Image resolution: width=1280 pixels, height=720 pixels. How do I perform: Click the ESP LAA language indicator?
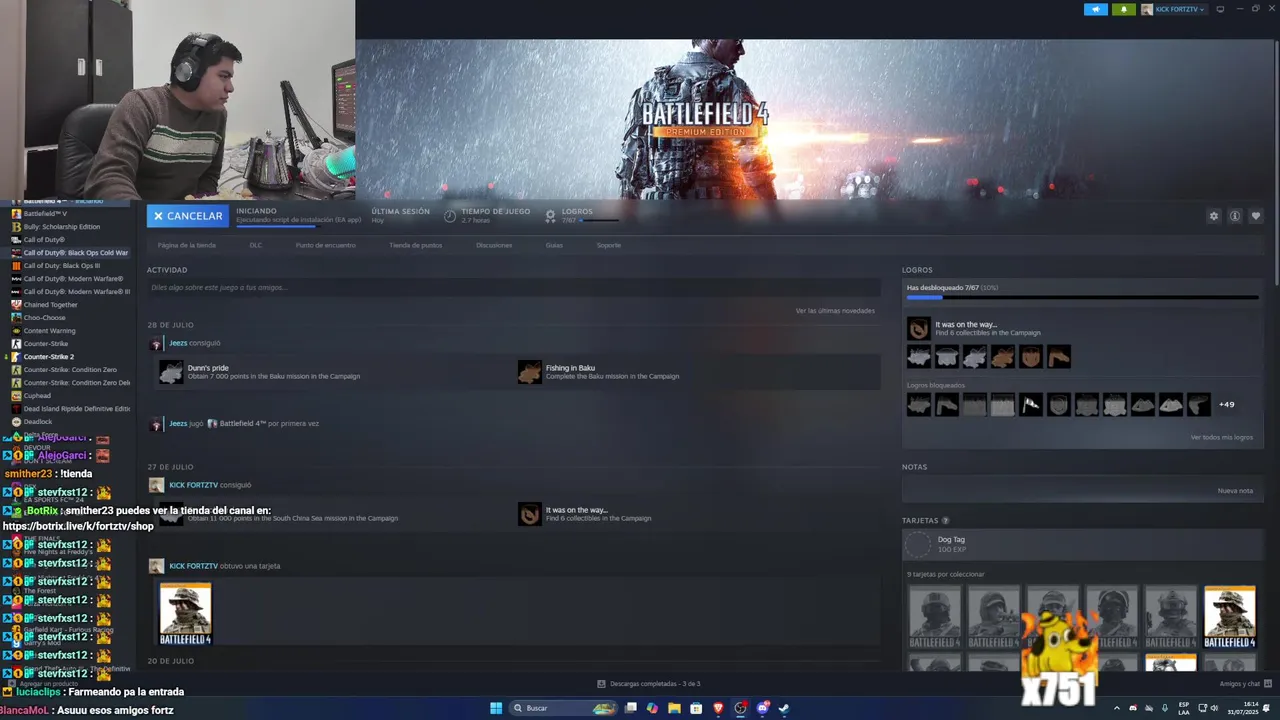pyautogui.click(x=1184, y=708)
